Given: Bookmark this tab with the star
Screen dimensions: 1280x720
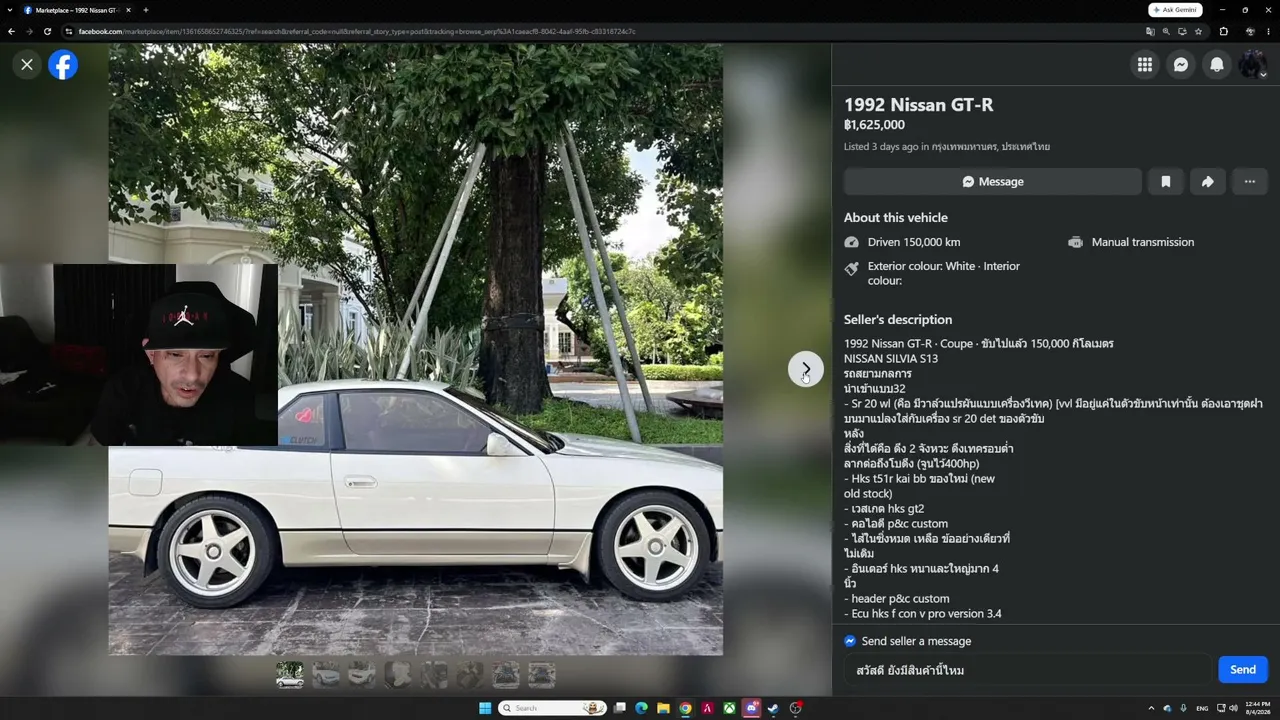Looking at the screenshot, I should pyautogui.click(x=1198, y=31).
